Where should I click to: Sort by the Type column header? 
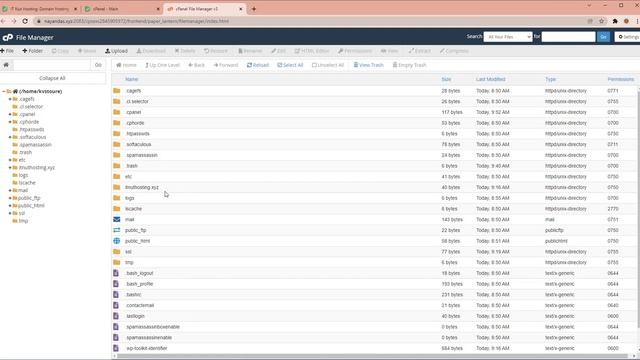click(x=550, y=79)
